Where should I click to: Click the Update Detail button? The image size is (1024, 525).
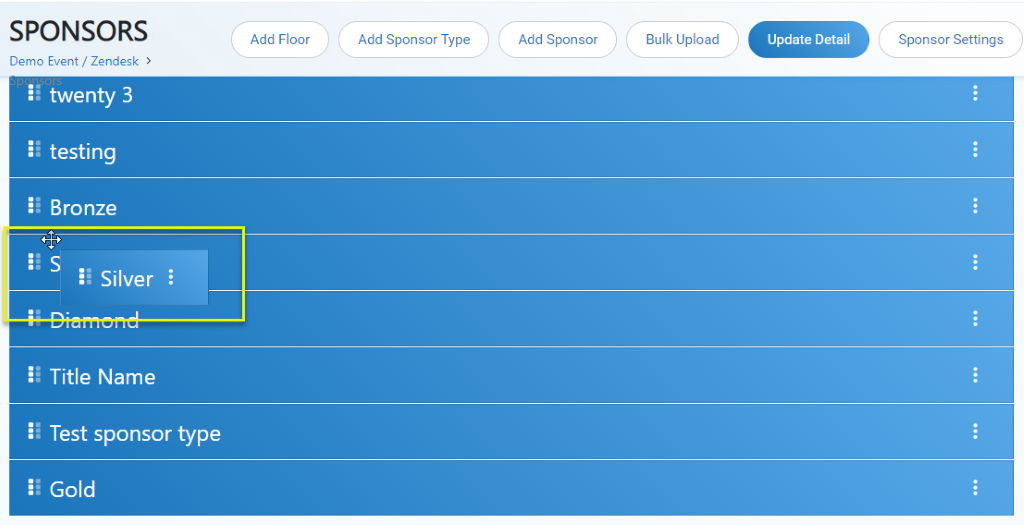pyautogui.click(x=808, y=39)
